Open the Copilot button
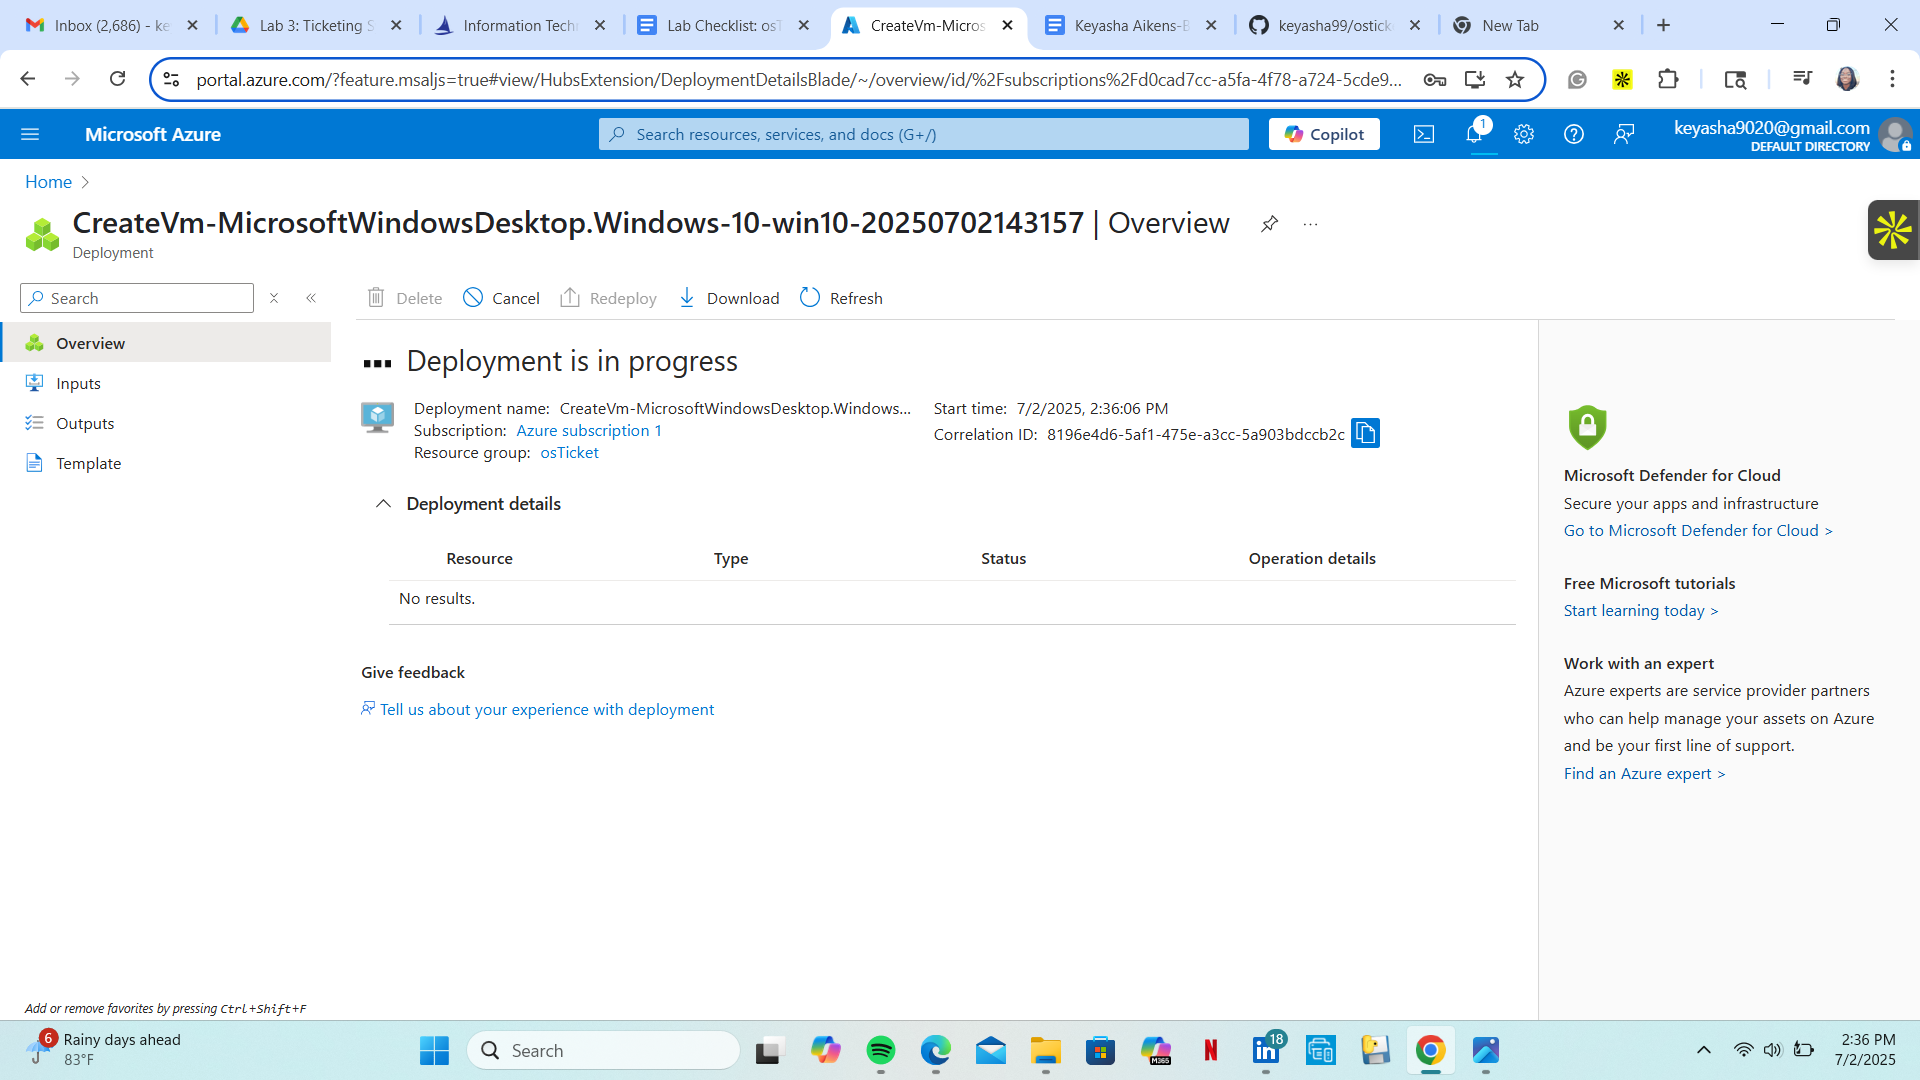Image resolution: width=1920 pixels, height=1080 pixels. pyautogui.click(x=1324, y=134)
